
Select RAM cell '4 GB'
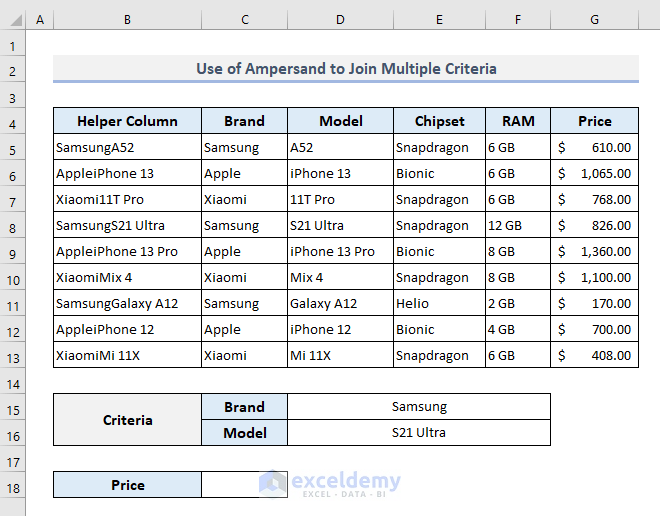coord(518,330)
